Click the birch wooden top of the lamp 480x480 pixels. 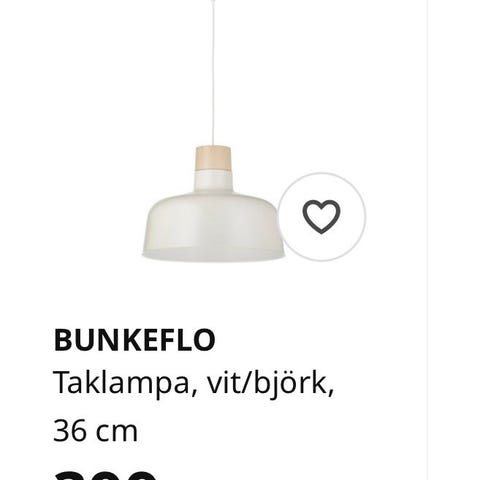pyautogui.click(x=213, y=158)
